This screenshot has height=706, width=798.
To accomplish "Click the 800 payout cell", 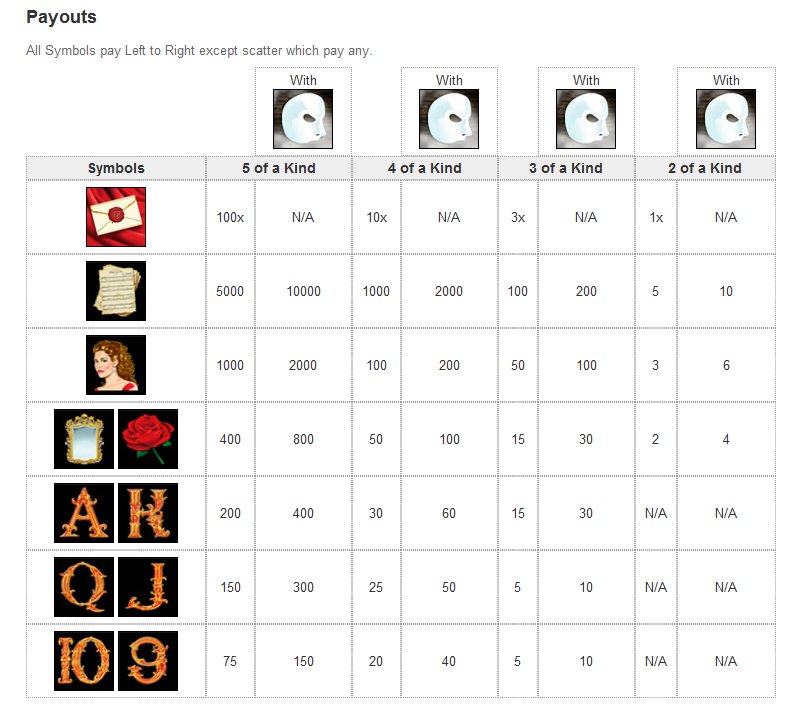I will click(x=303, y=439).
